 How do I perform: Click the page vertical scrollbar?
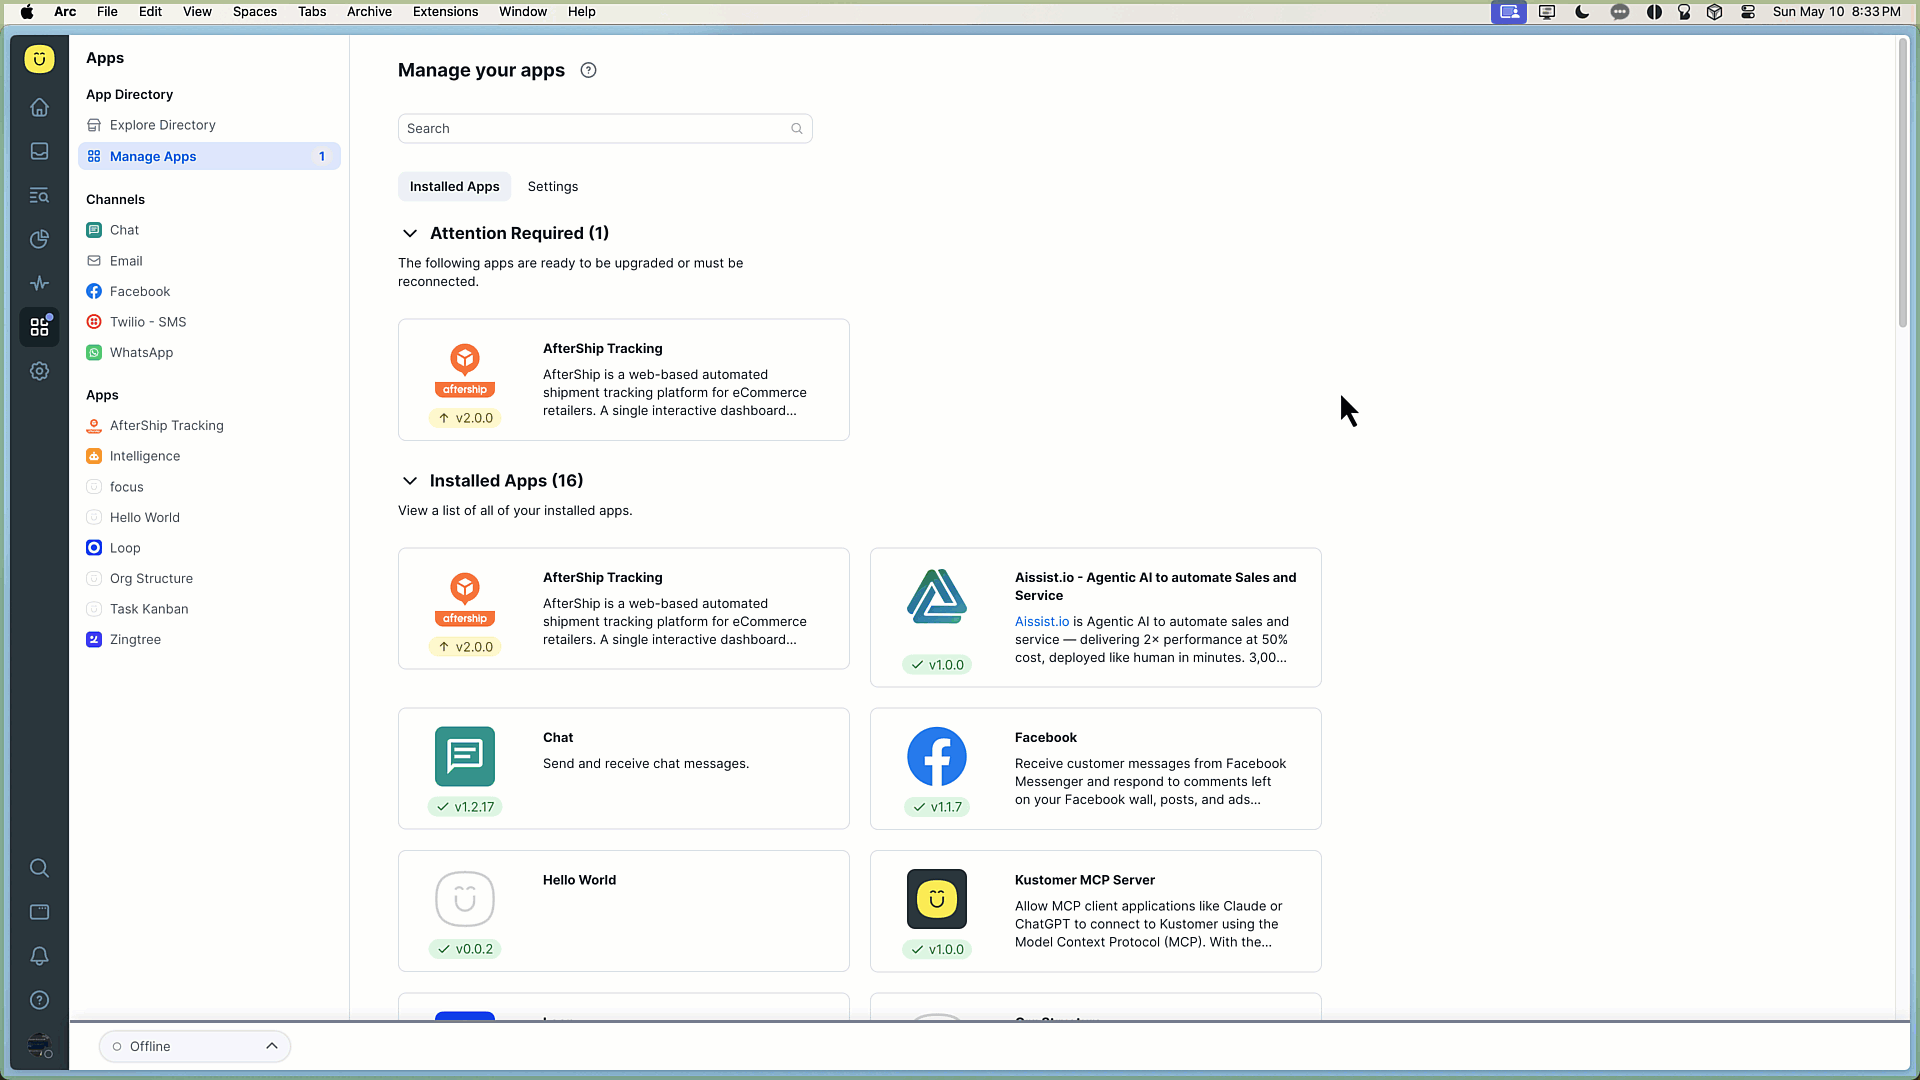1903,184
